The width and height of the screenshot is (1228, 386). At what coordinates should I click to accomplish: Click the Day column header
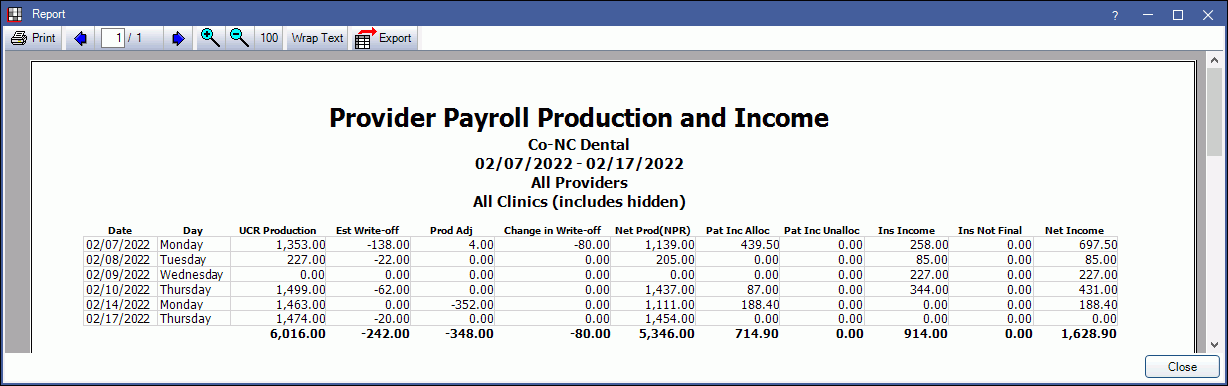coord(193,230)
